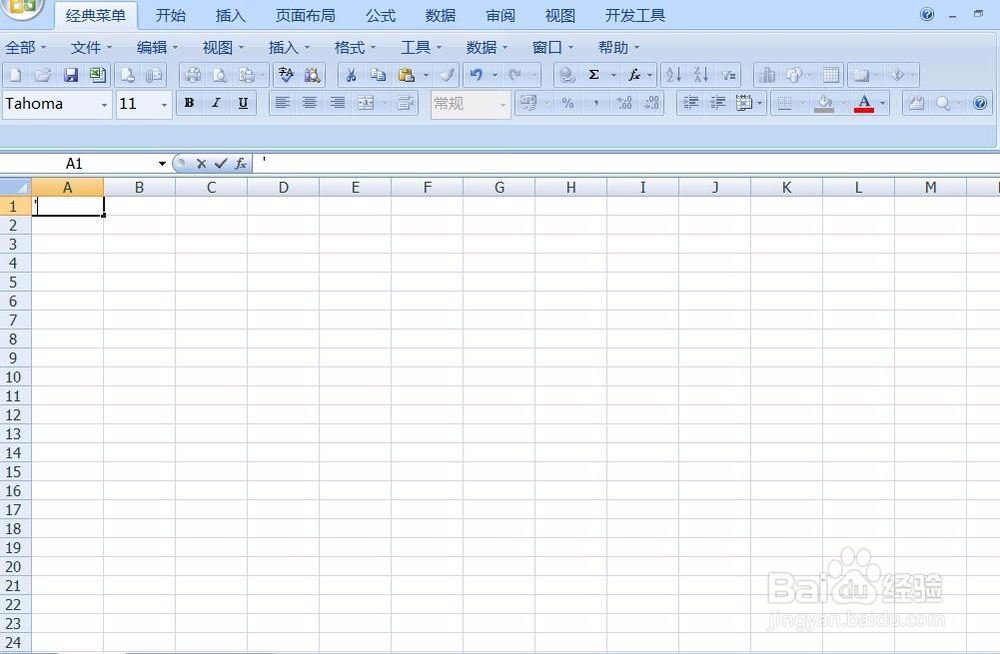This screenshot has height=654, width=1000.
Task: Toggle Underline formatting
Action: click(243, 103)
